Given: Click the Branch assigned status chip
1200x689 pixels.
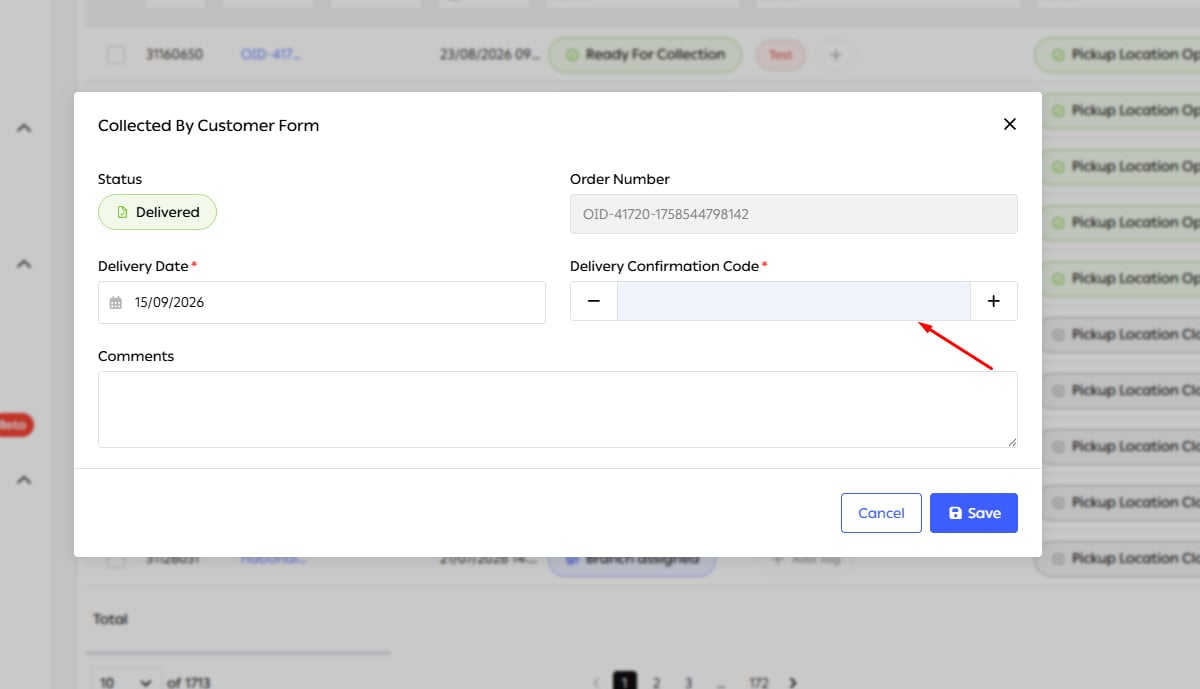Looking at the screenshot, I should point(632,559).
